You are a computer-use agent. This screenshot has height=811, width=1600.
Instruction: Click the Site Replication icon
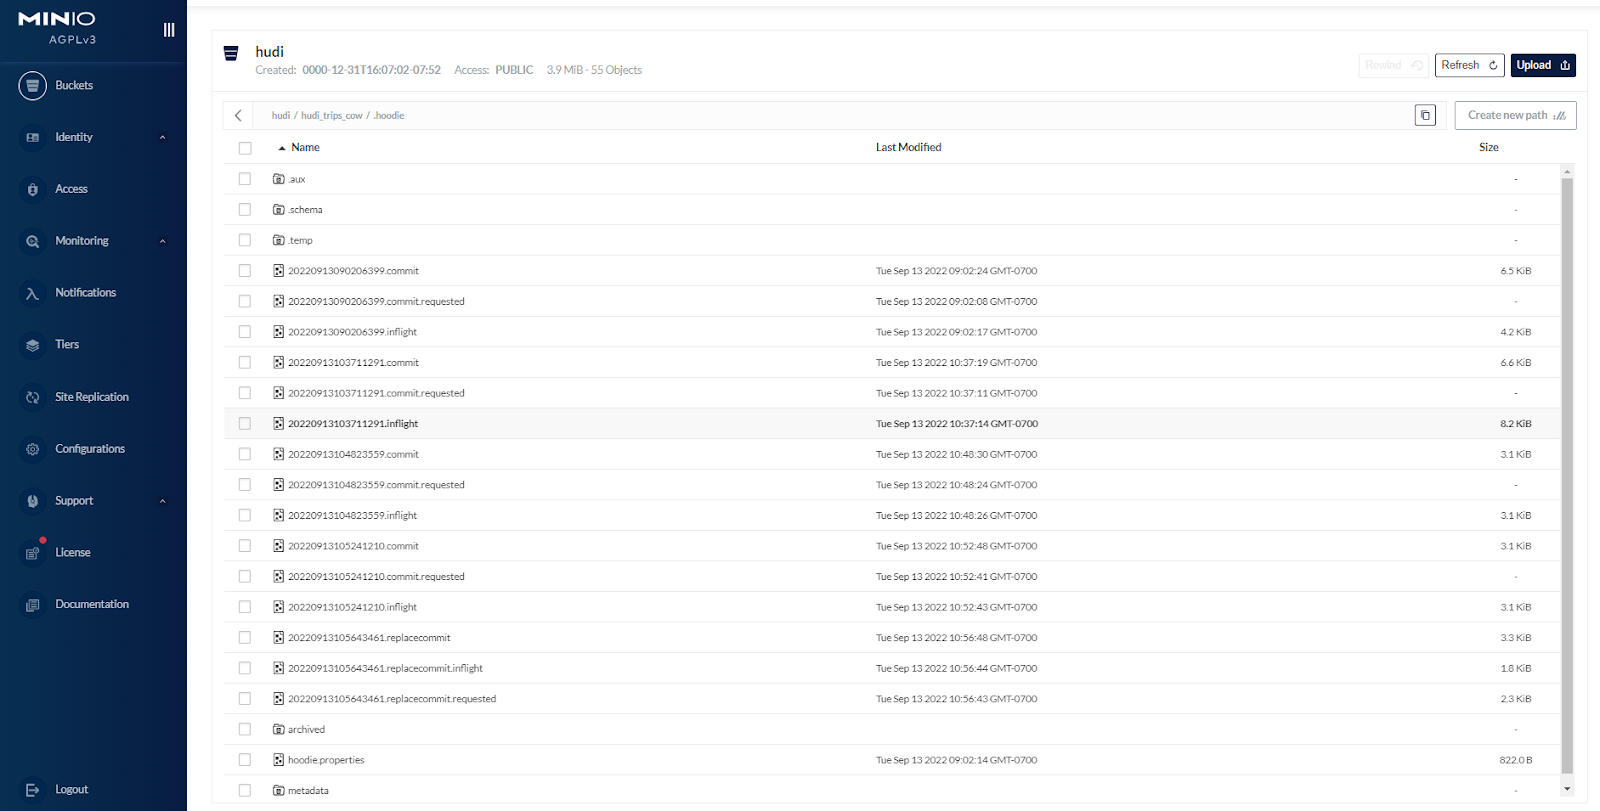click(33, 397)
